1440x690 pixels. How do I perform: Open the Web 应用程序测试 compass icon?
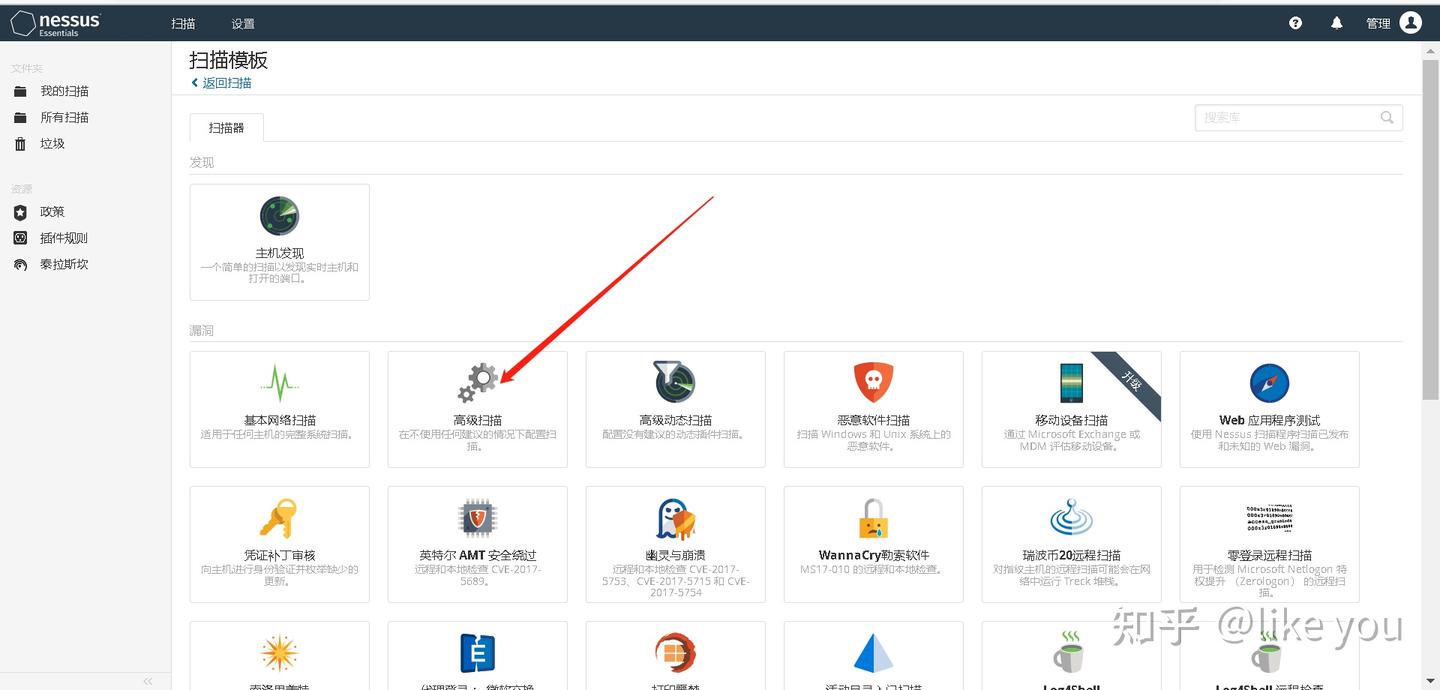tap(1269, 383)
